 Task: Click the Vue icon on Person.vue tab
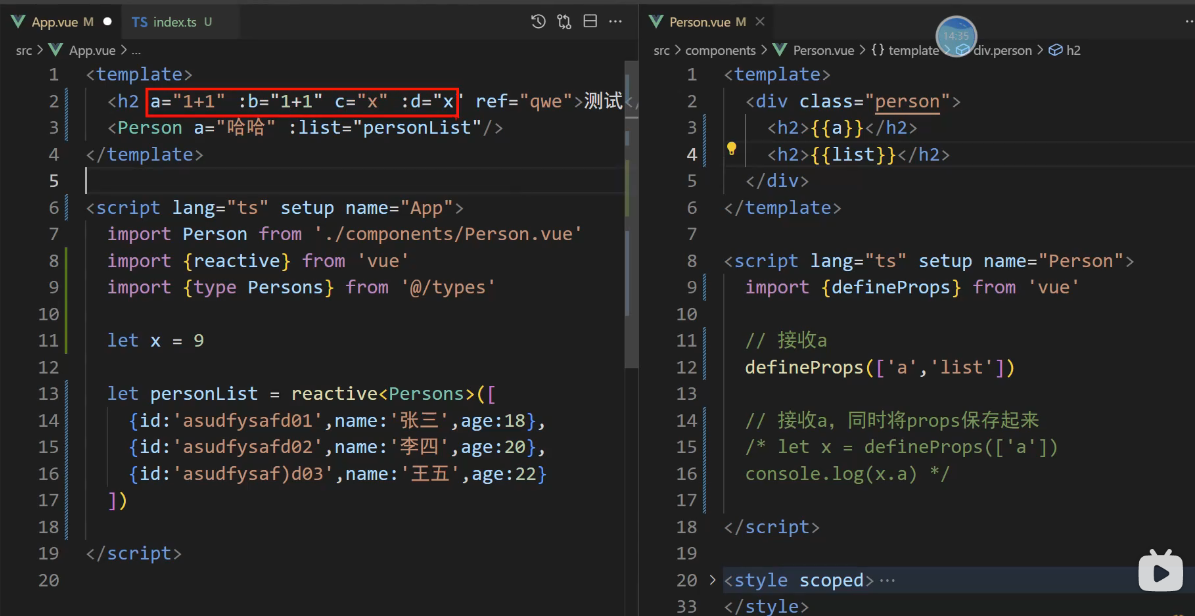(655, 22)
